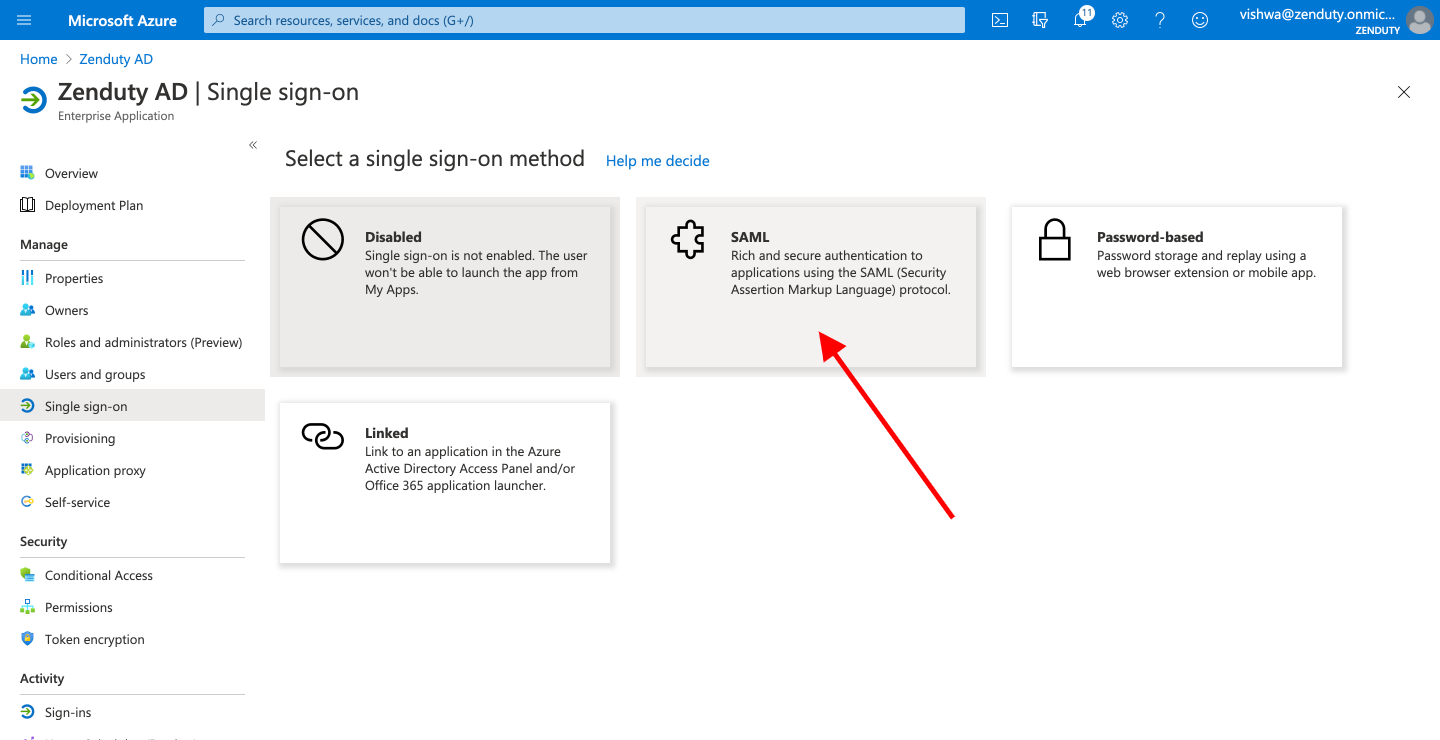Click the Application proxy icon
The width and height of the screenshot is (1440, 740).
tap(27, 470)
